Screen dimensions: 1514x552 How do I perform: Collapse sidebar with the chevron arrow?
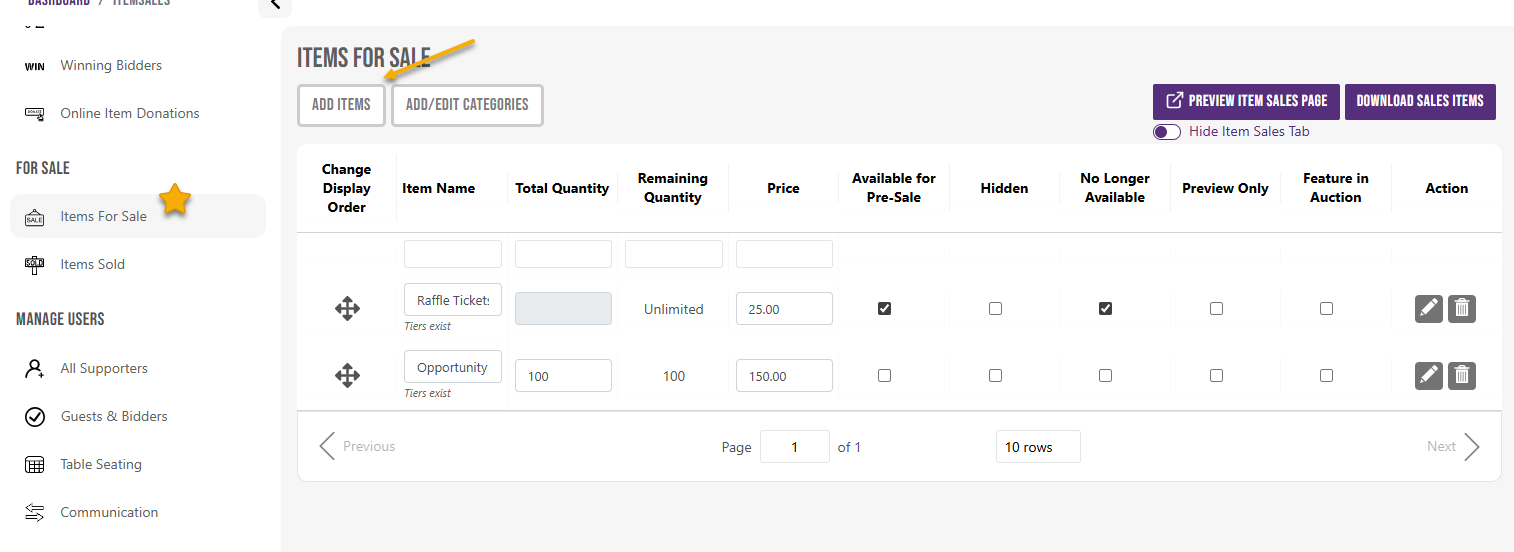275,6
